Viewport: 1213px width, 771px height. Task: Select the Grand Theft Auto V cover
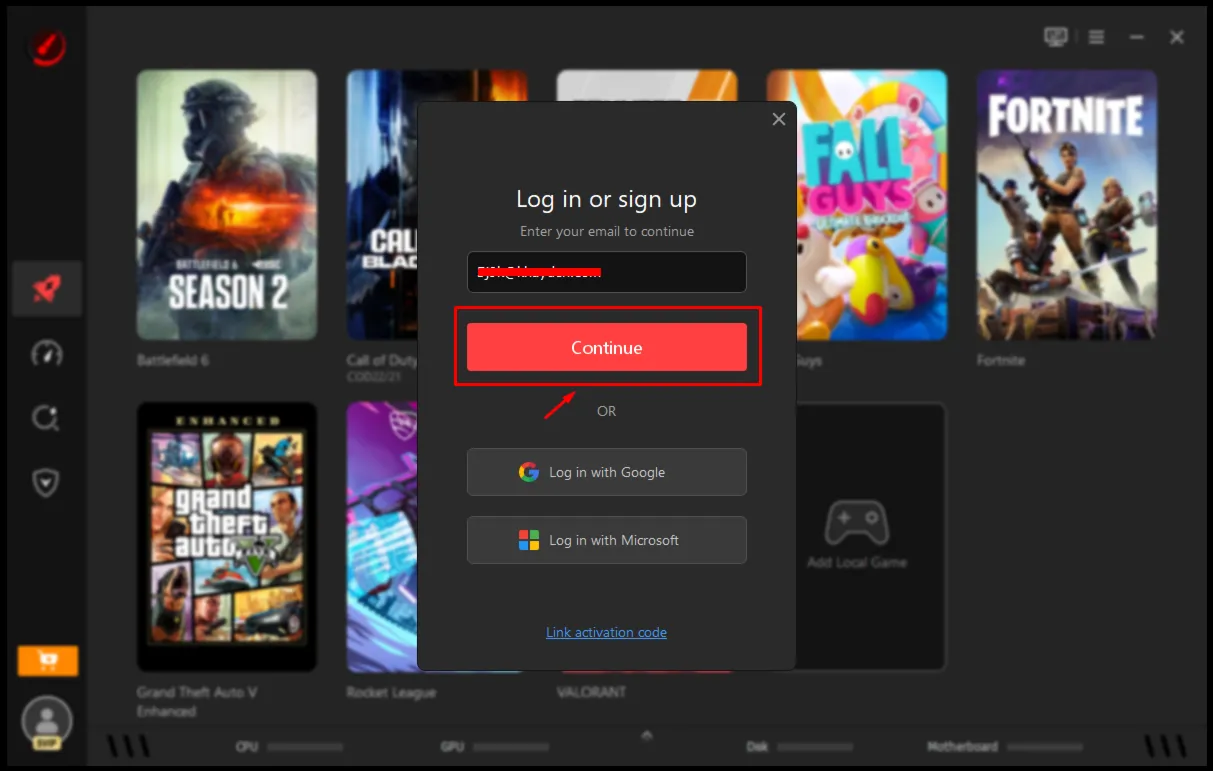click(227, 537)
